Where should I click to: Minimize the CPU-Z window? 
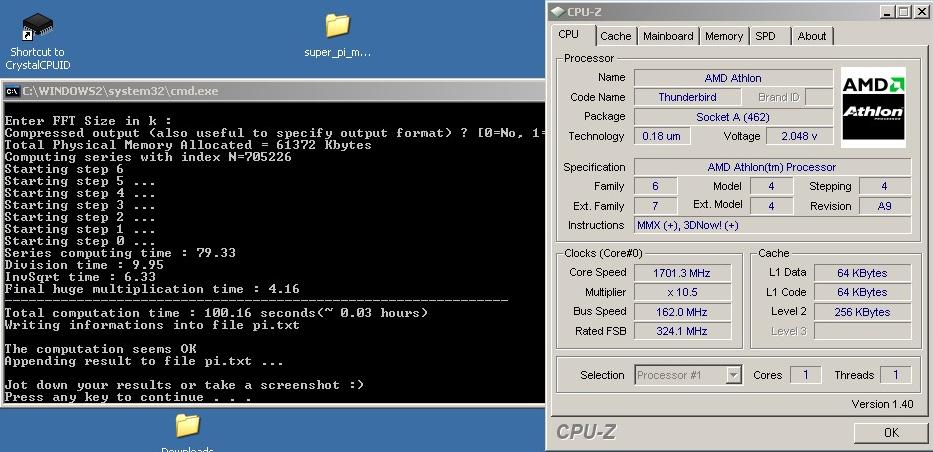click(889, 12)
